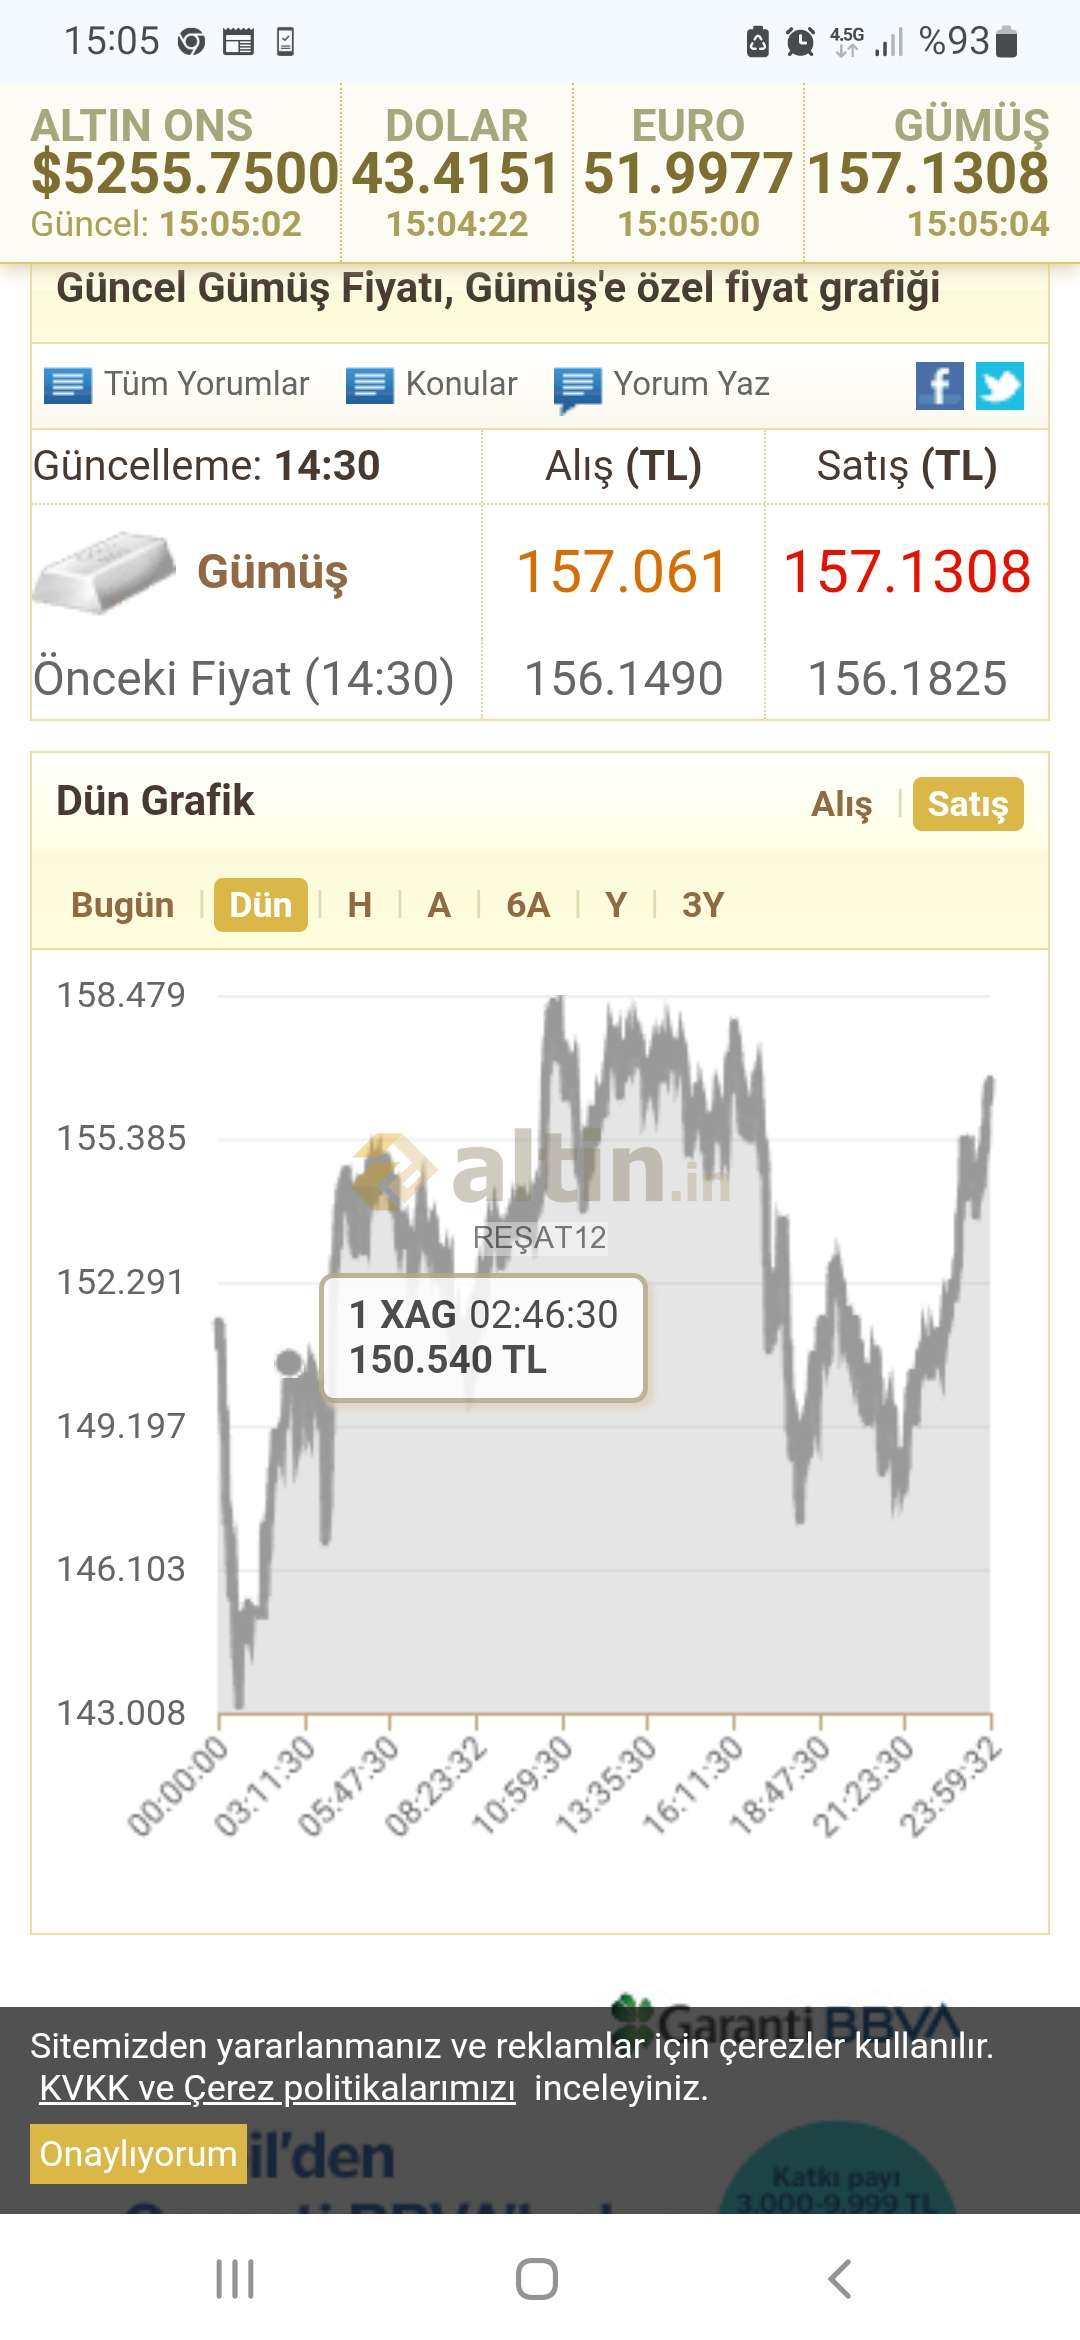Tap the Twitter share icon
Screen dimensions: 1080x2340
(x=999, y=386)
